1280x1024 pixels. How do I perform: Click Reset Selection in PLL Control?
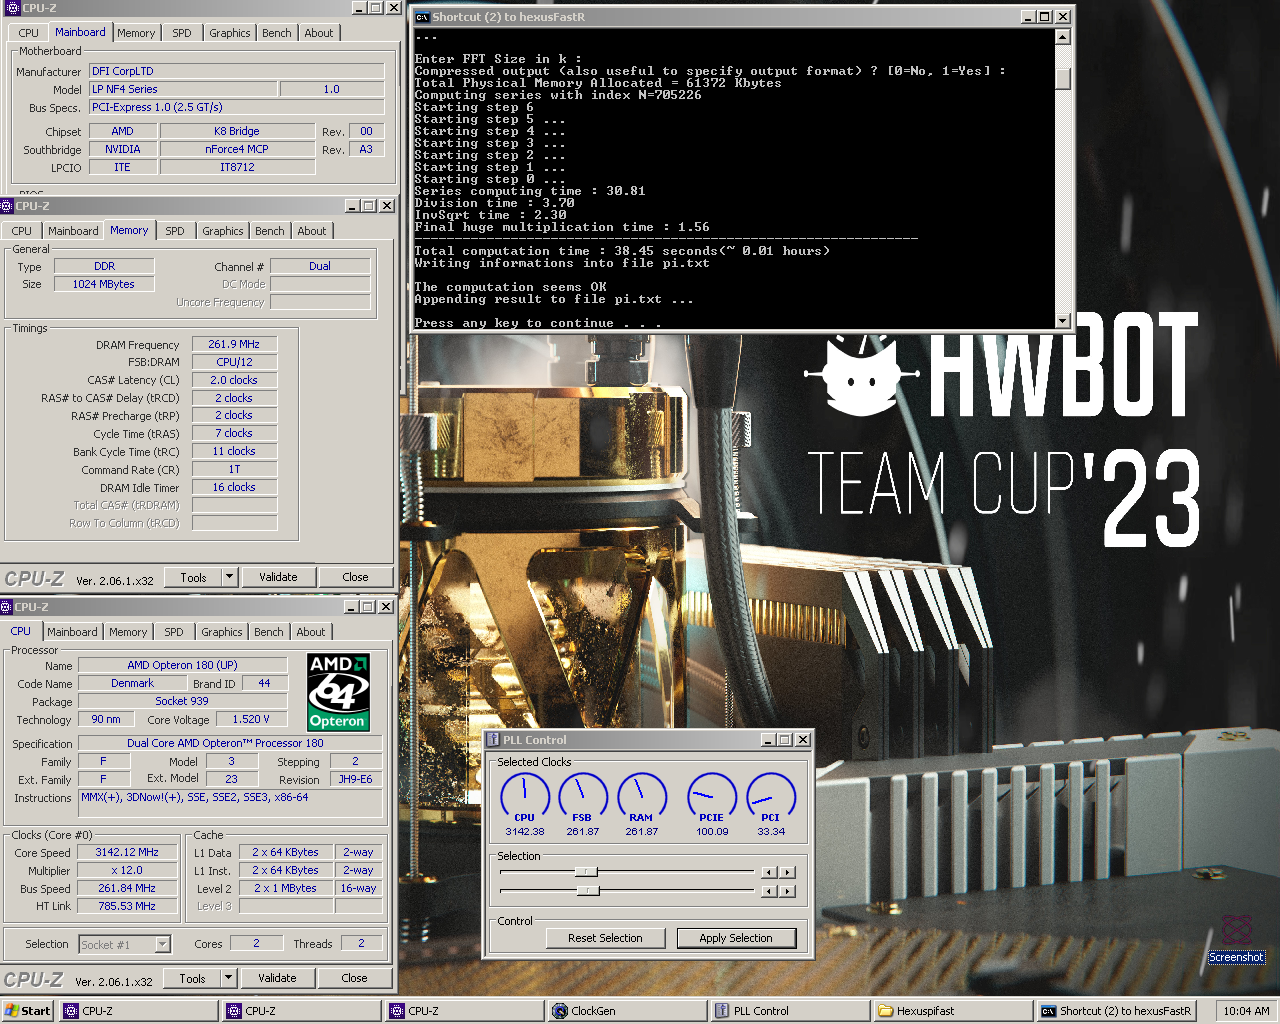point(605,938)
